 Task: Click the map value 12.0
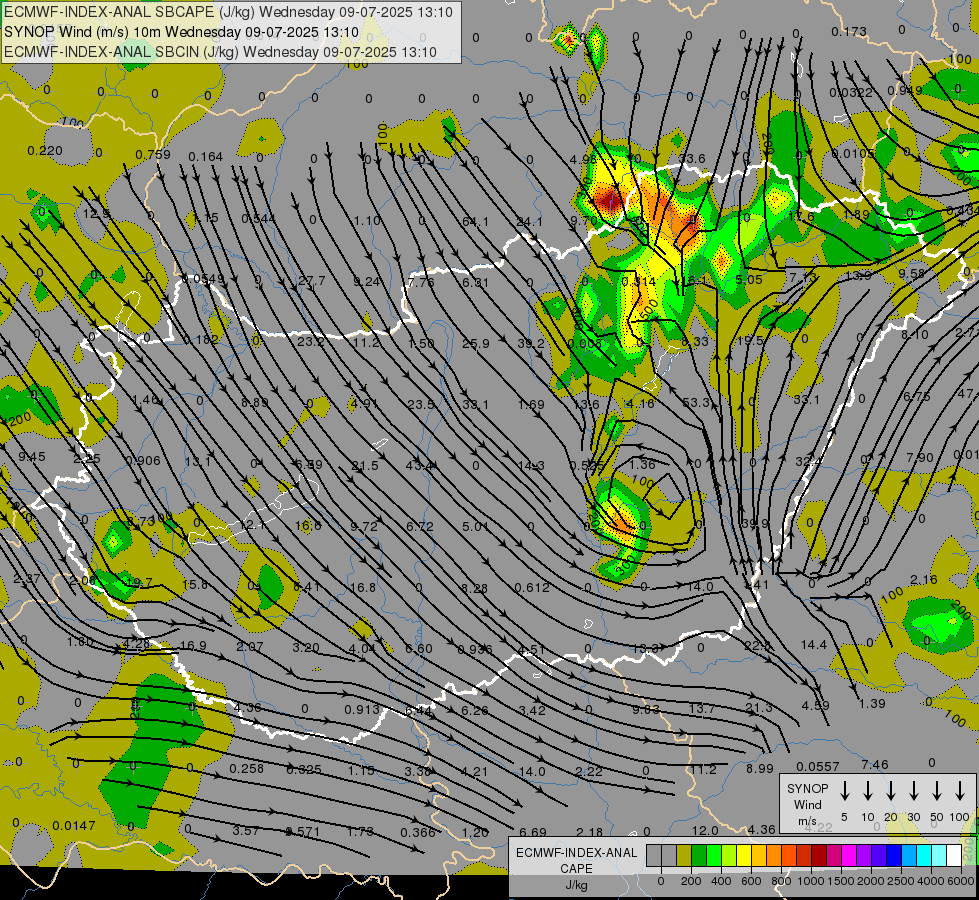(x=705, y=830)
